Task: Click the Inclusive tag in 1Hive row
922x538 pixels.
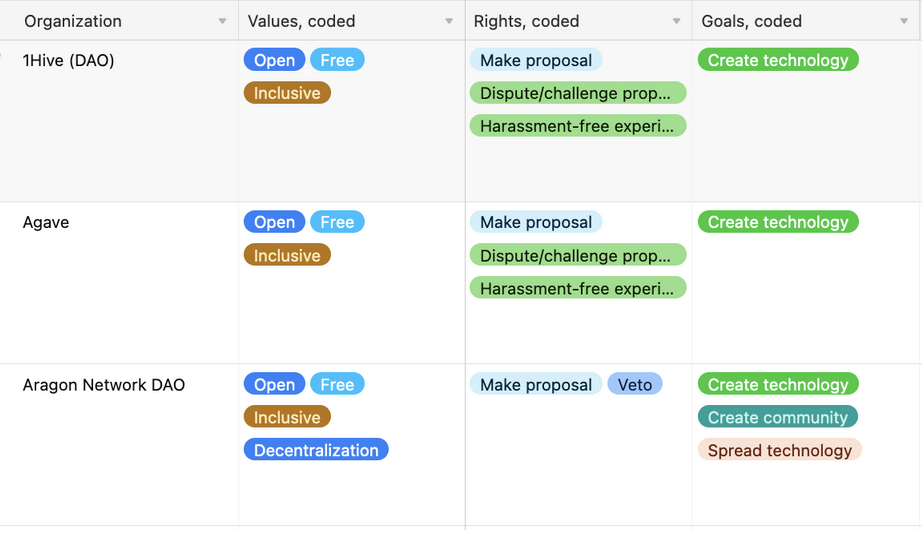Action: 287,93
